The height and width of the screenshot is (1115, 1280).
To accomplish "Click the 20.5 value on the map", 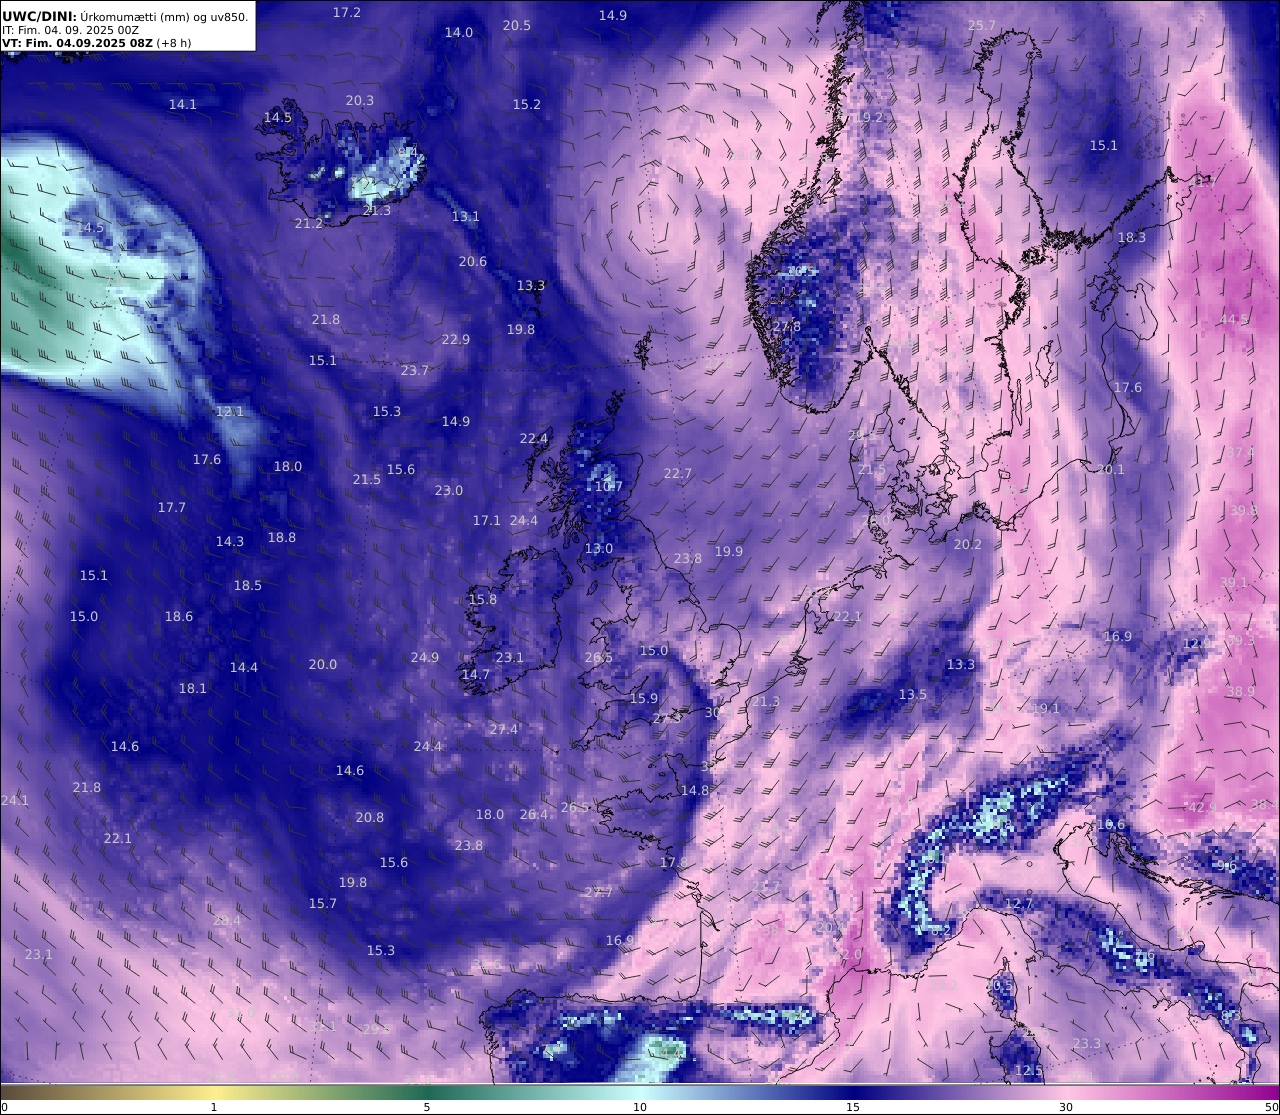I will click(517, 26).
